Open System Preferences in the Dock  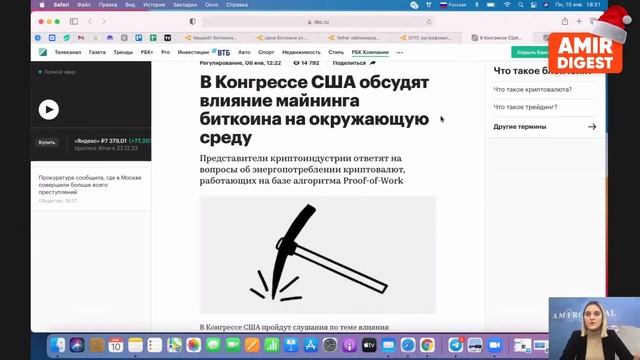tap(330, 345)
